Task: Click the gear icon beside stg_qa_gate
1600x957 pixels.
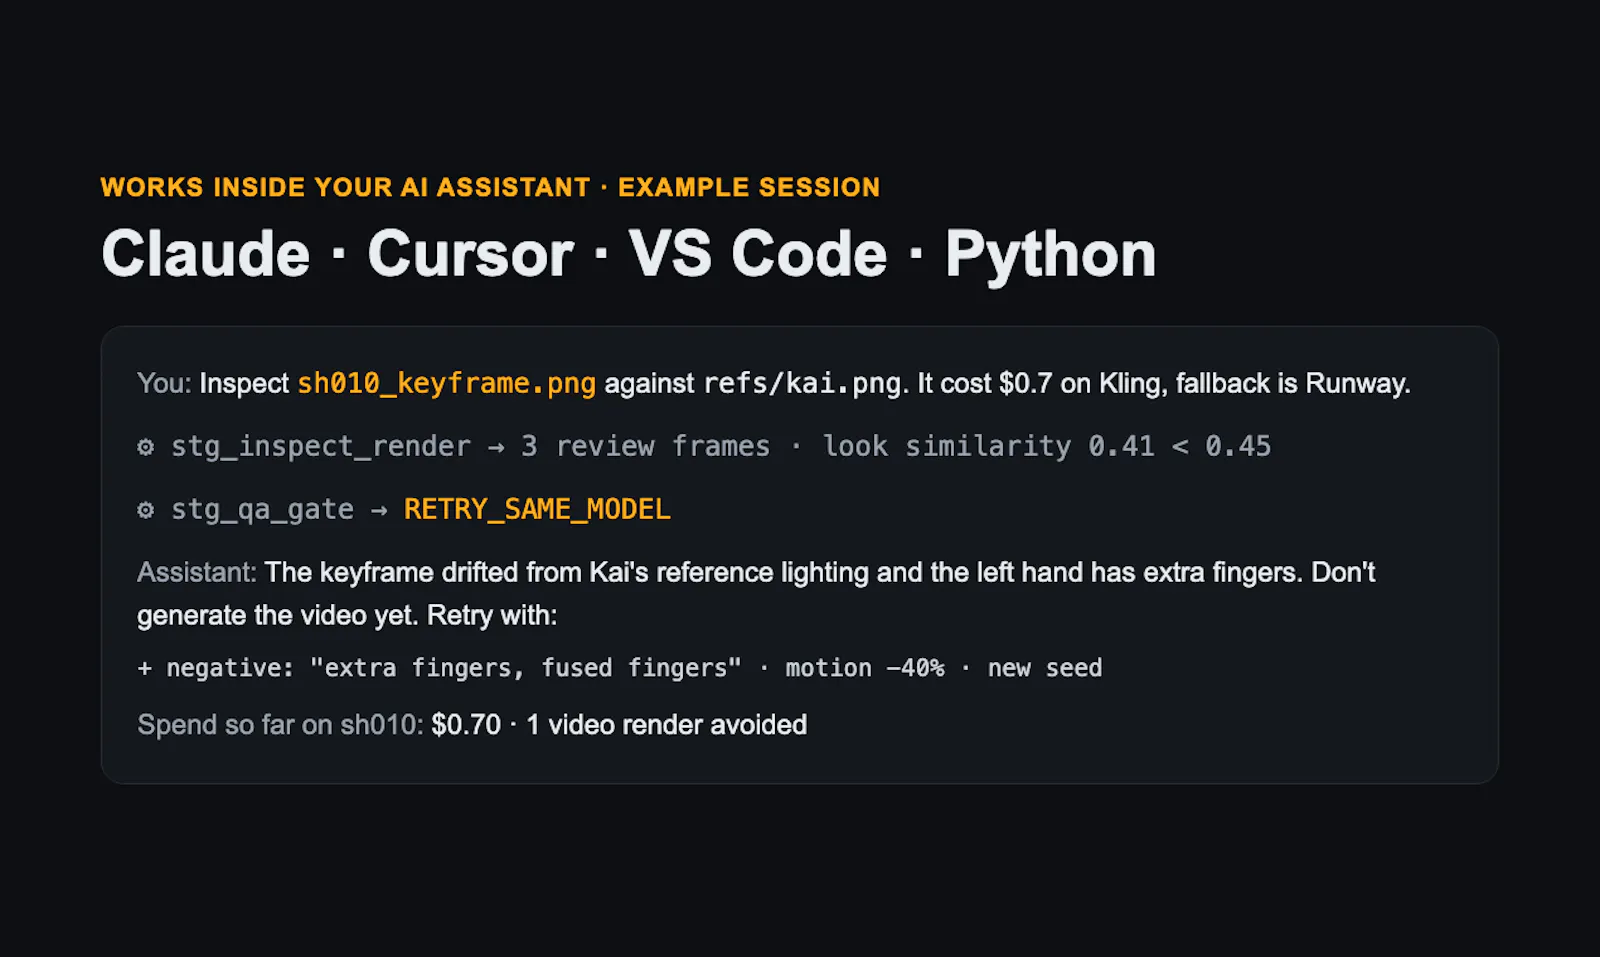Action: coord(146,510)
